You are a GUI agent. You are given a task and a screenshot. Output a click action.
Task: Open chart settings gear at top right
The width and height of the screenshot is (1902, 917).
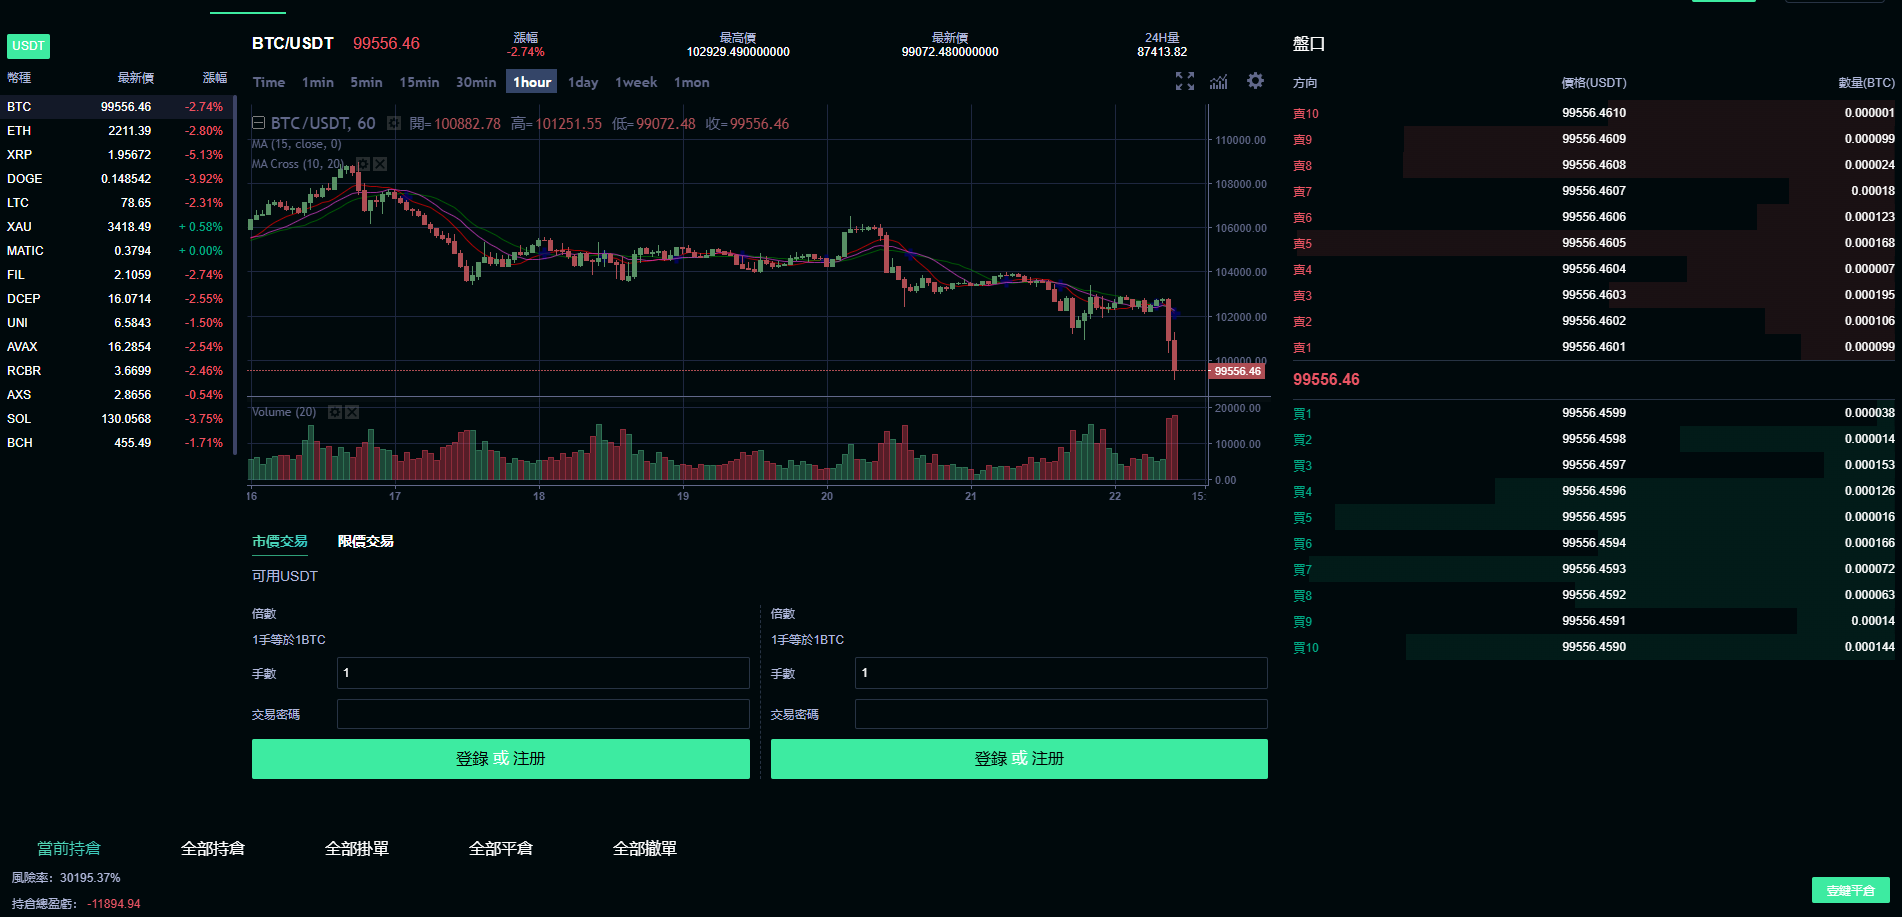click(x=1255, y=81)
